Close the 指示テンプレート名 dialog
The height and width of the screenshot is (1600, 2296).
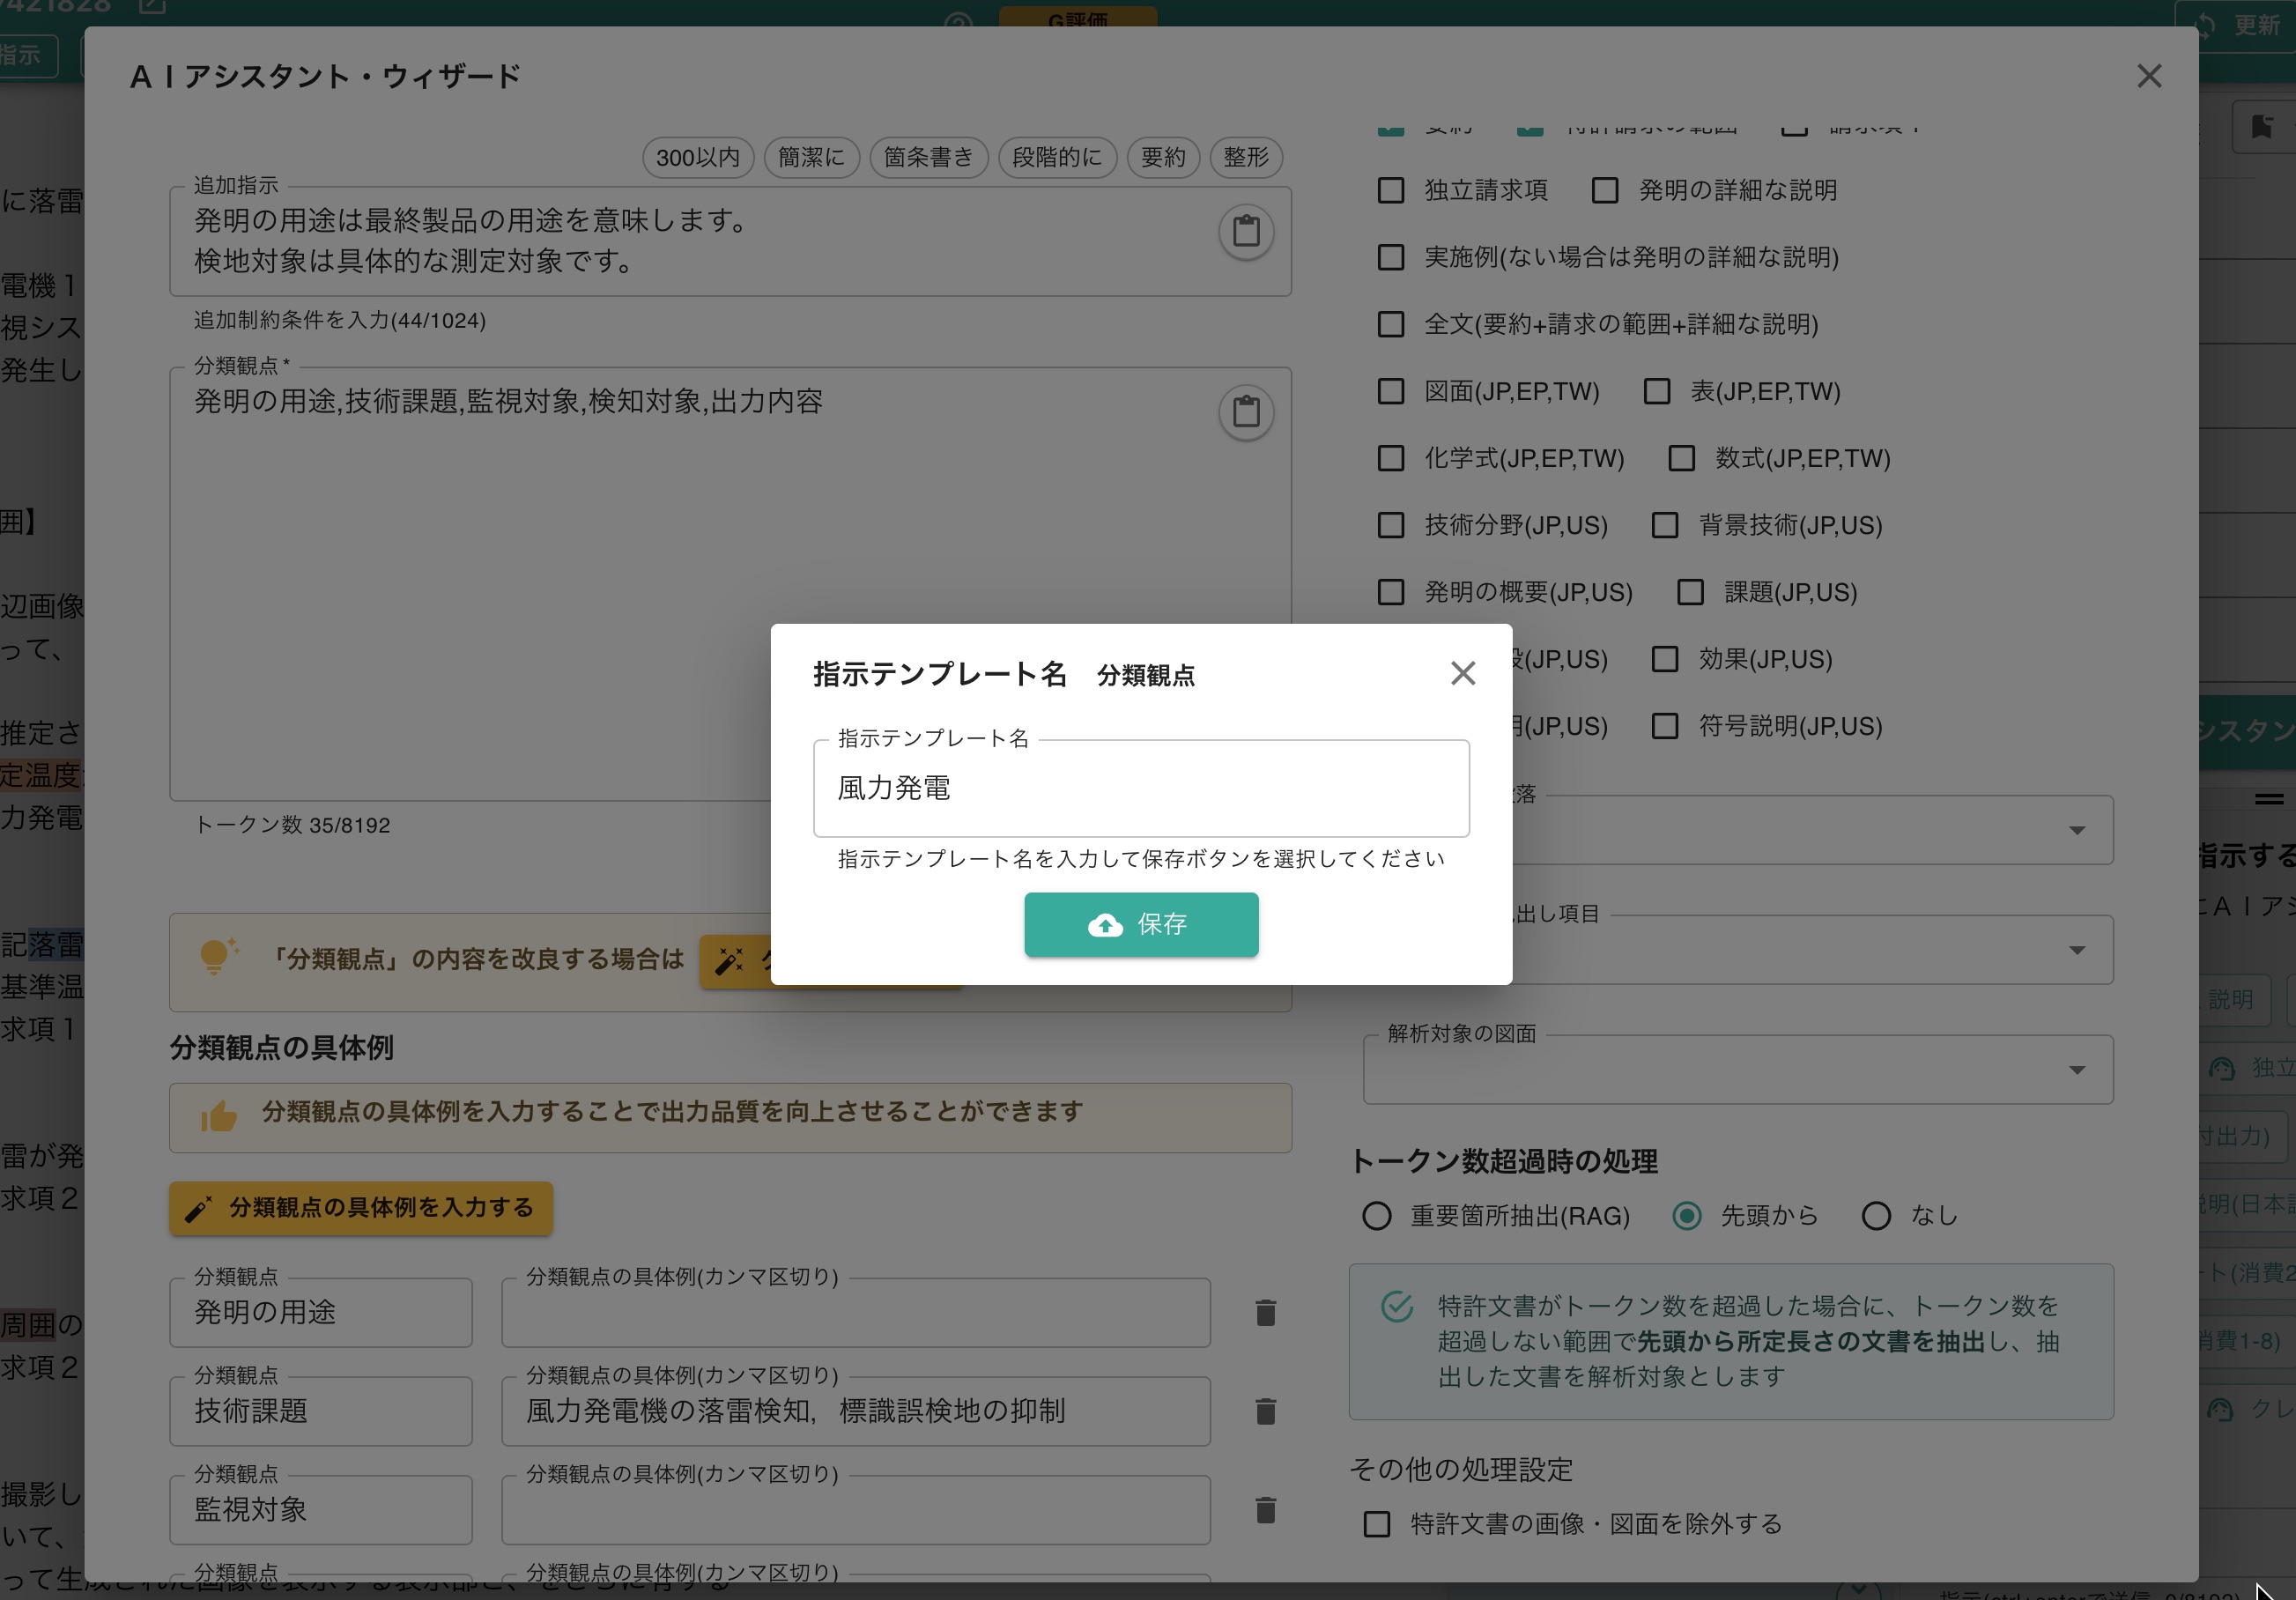coord(1463,674)
